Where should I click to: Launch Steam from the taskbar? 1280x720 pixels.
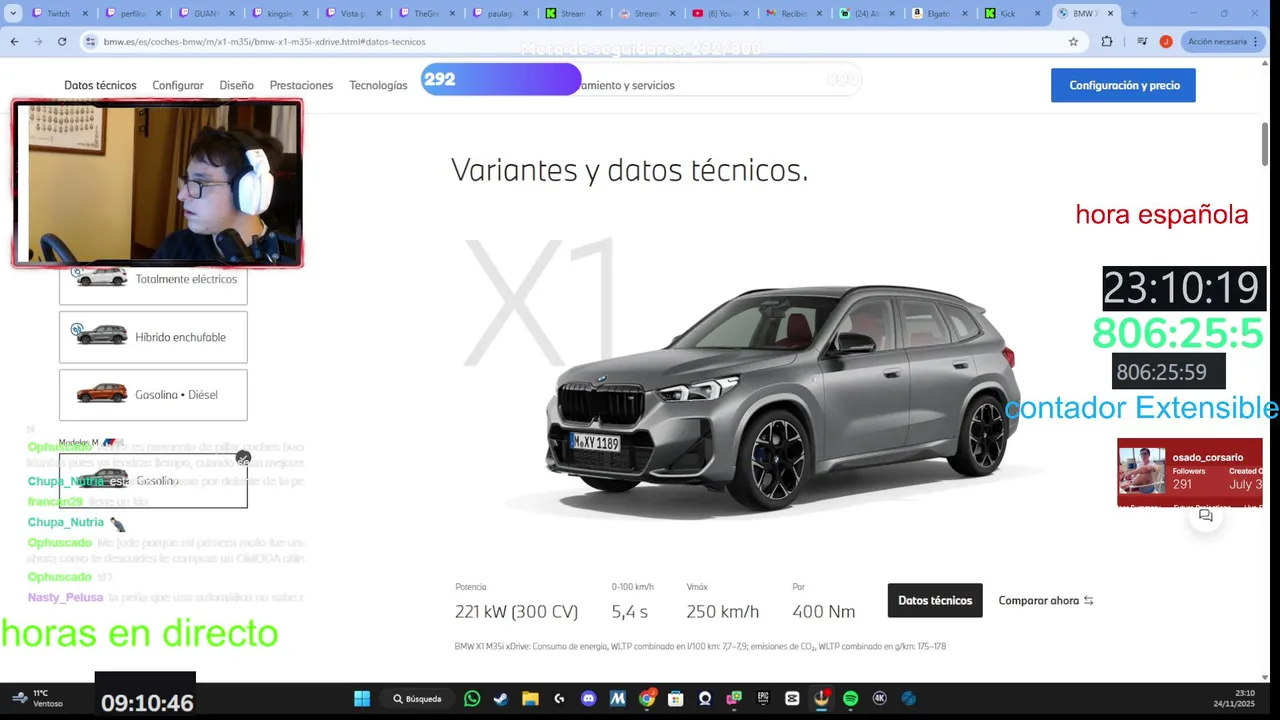pyautogui.click(x=501, y=699)
